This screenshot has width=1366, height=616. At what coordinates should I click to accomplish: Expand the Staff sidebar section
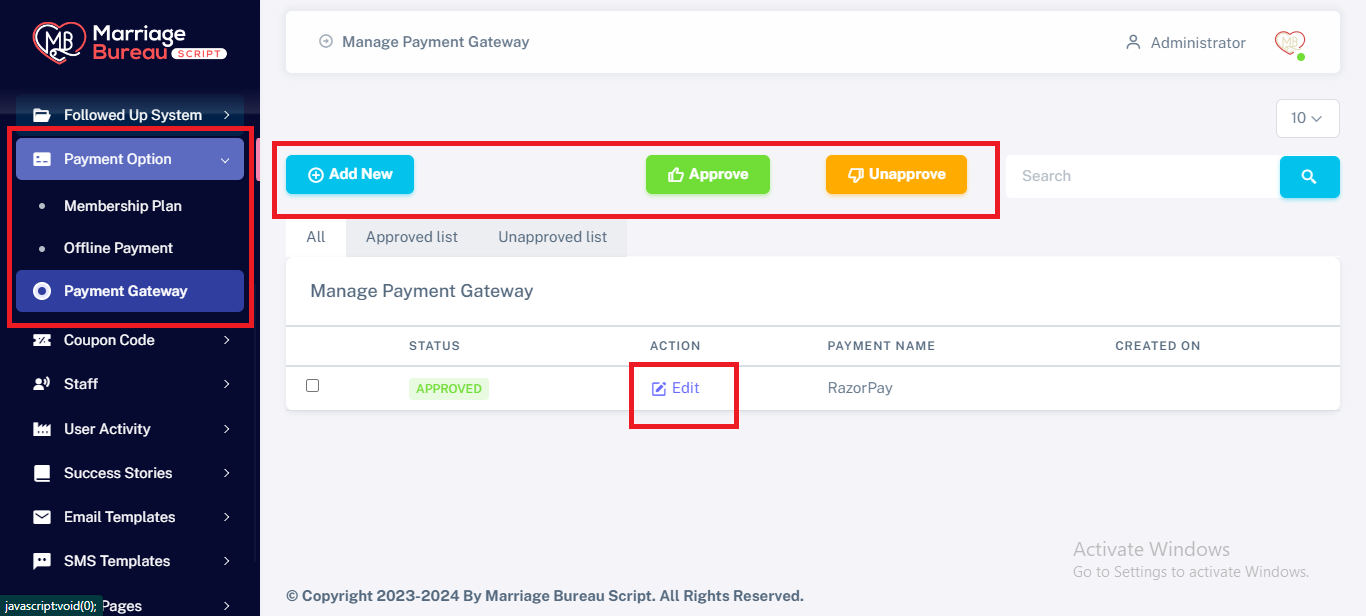pyautogui.click(x=130, y=384)
